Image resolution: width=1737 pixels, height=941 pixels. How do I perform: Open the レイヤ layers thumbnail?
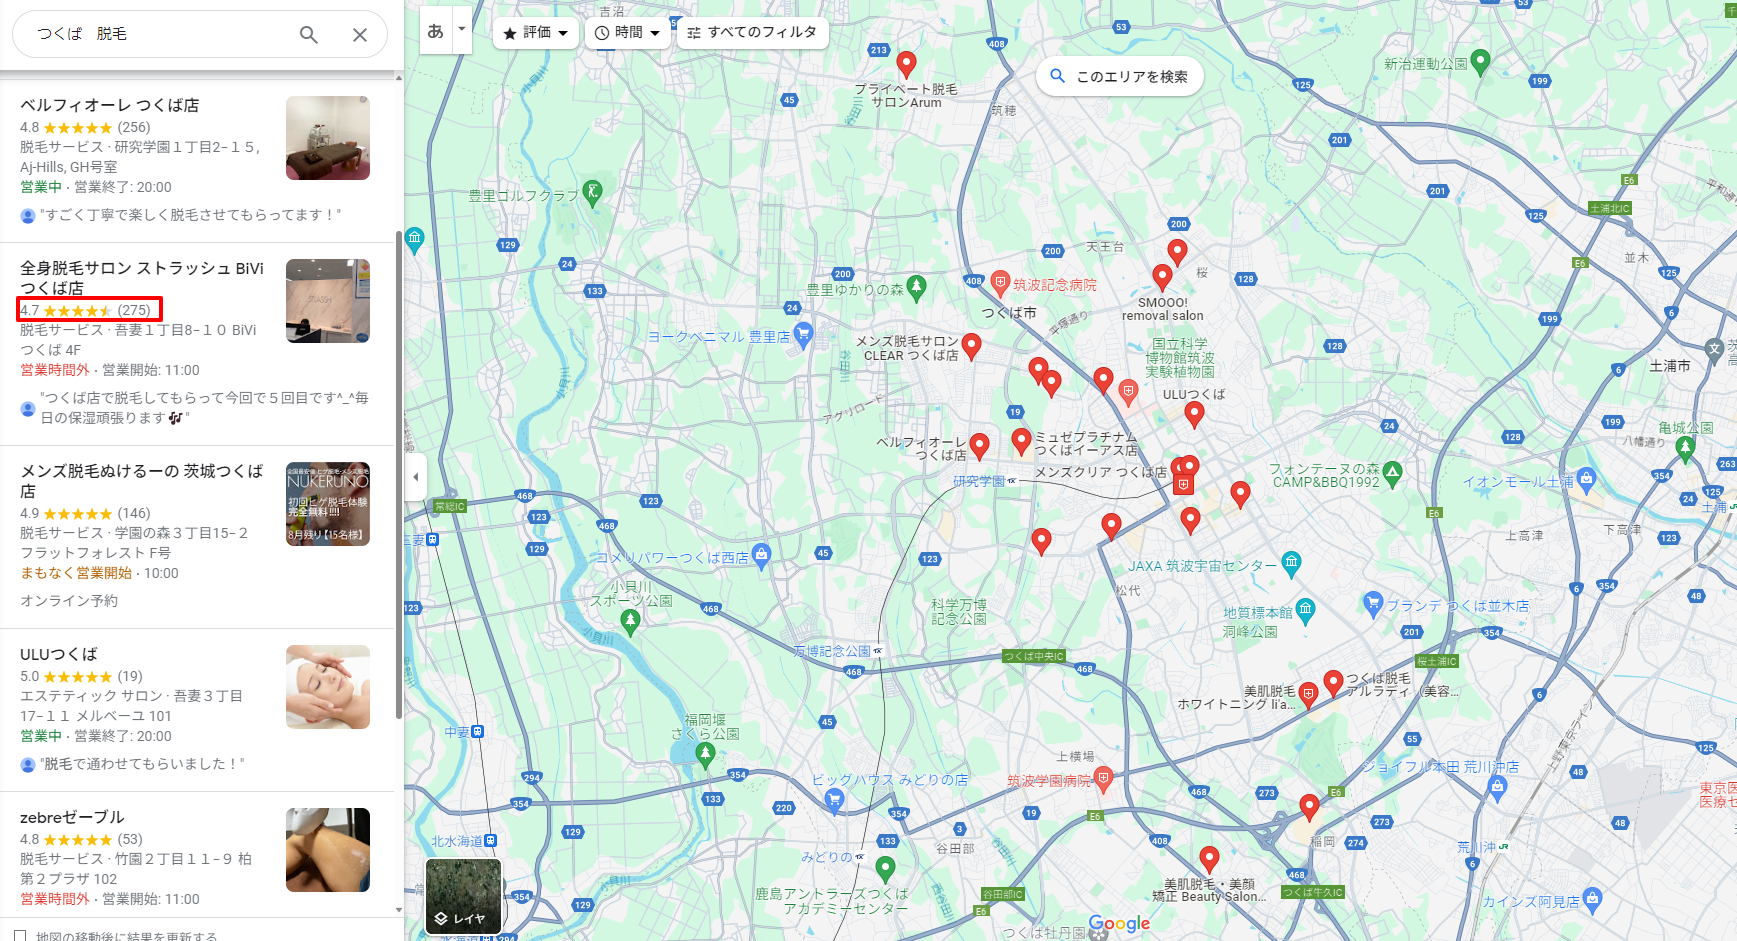tap(463, 896)
